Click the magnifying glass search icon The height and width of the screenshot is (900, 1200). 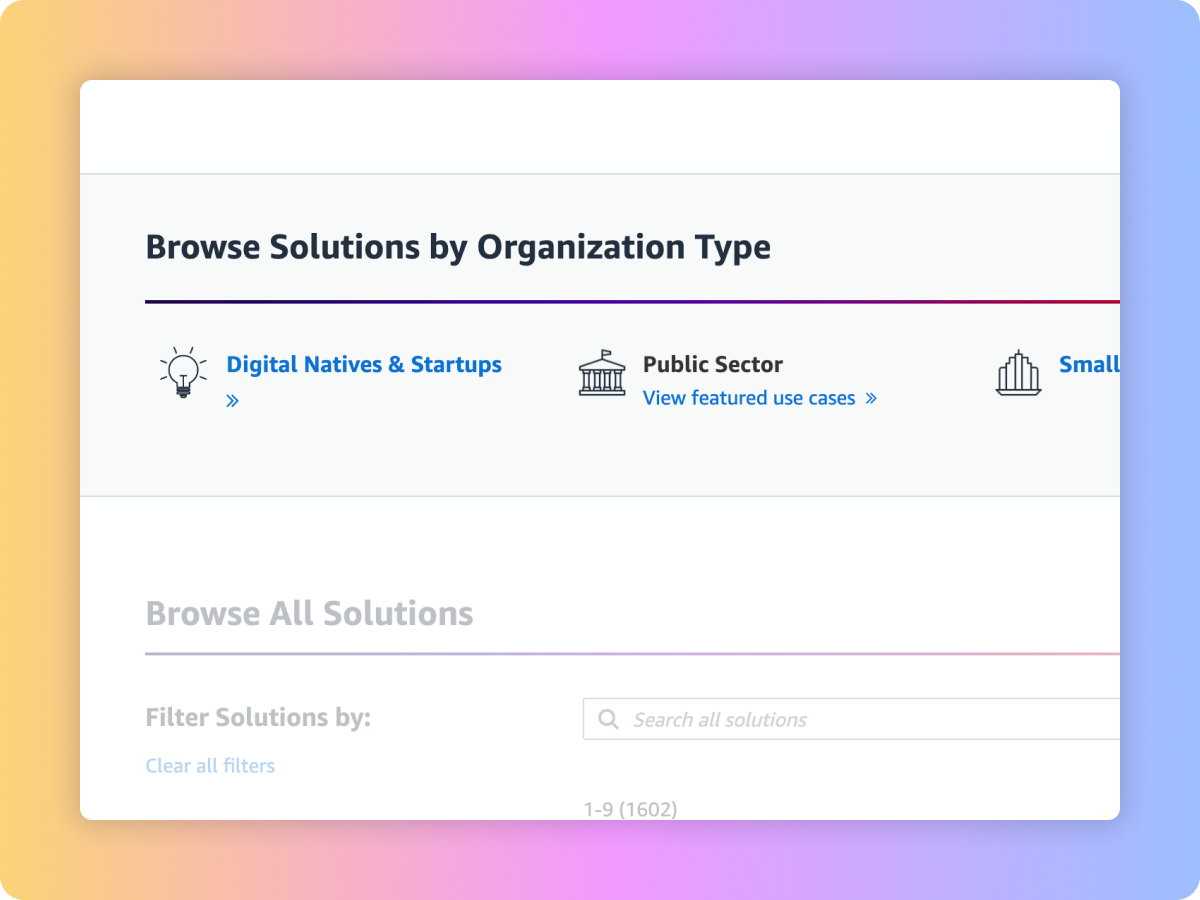coord(607,719)
